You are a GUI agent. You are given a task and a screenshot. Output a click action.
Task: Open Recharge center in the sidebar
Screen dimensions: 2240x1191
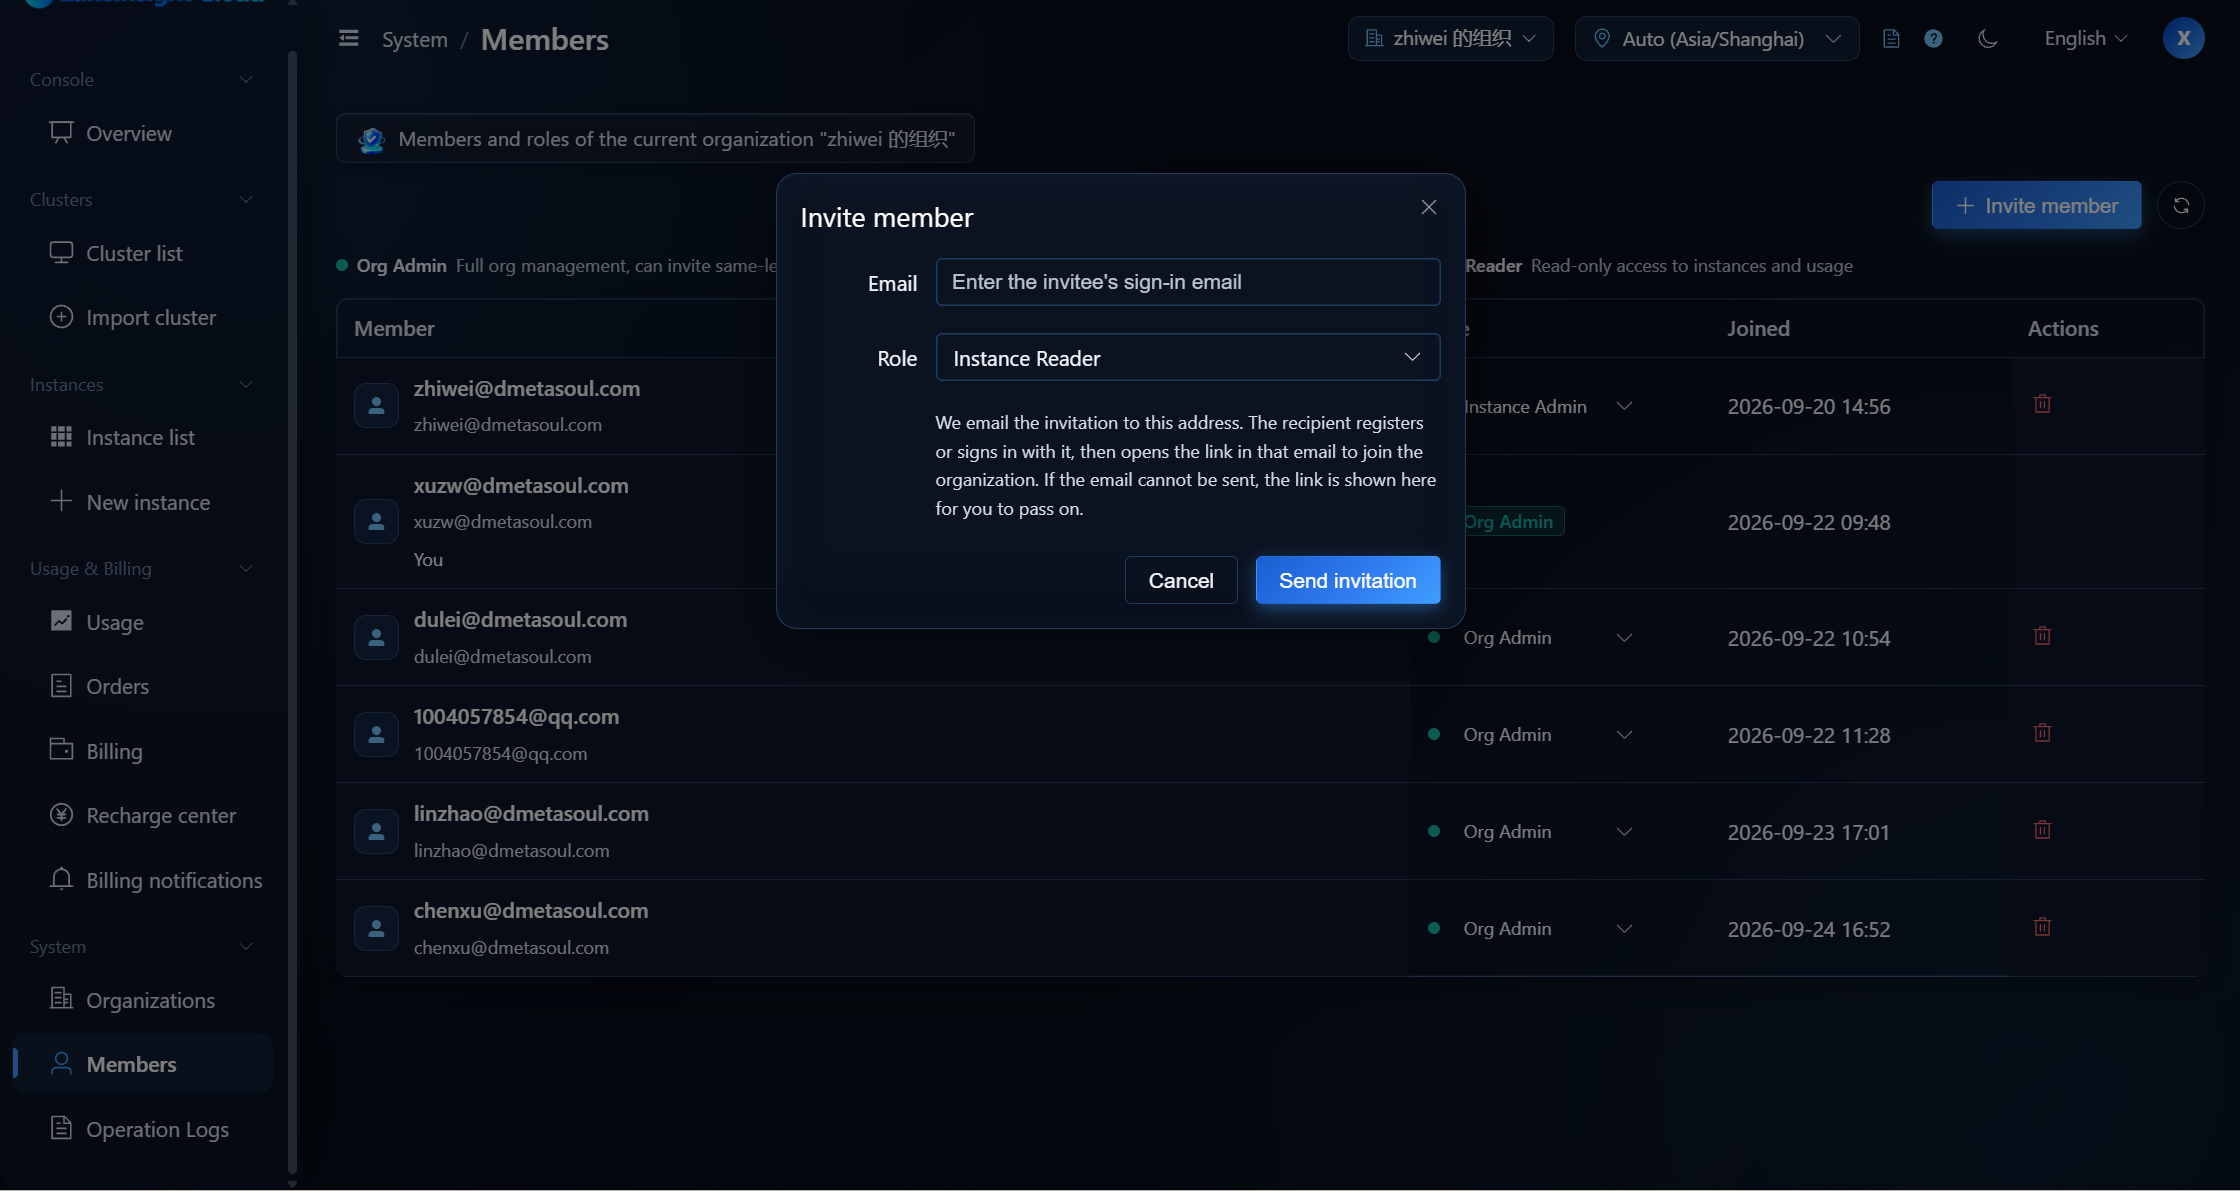[143, 816]
